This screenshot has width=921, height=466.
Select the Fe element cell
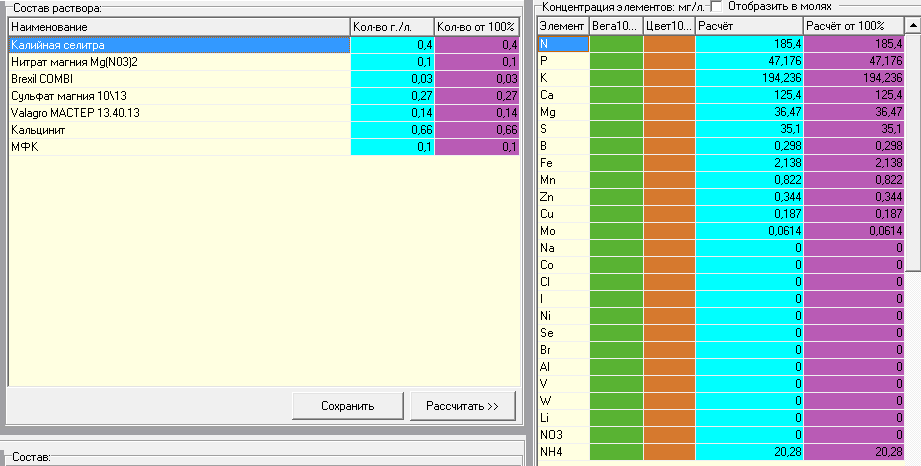point(563,163)
